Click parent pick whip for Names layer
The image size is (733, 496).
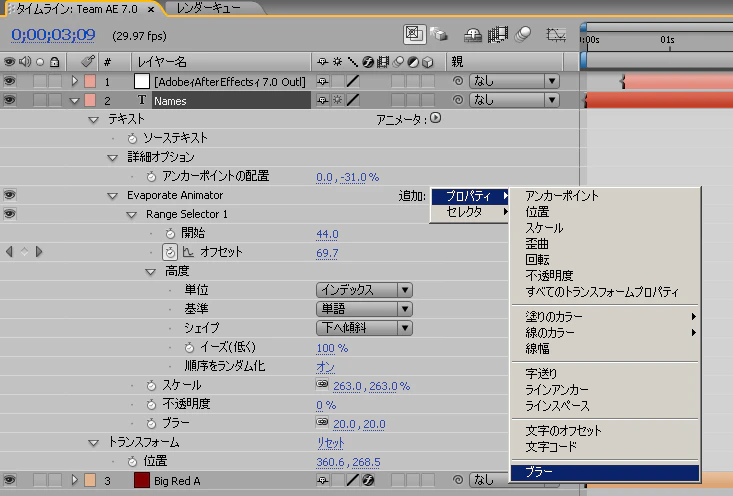tap(458, 100)
